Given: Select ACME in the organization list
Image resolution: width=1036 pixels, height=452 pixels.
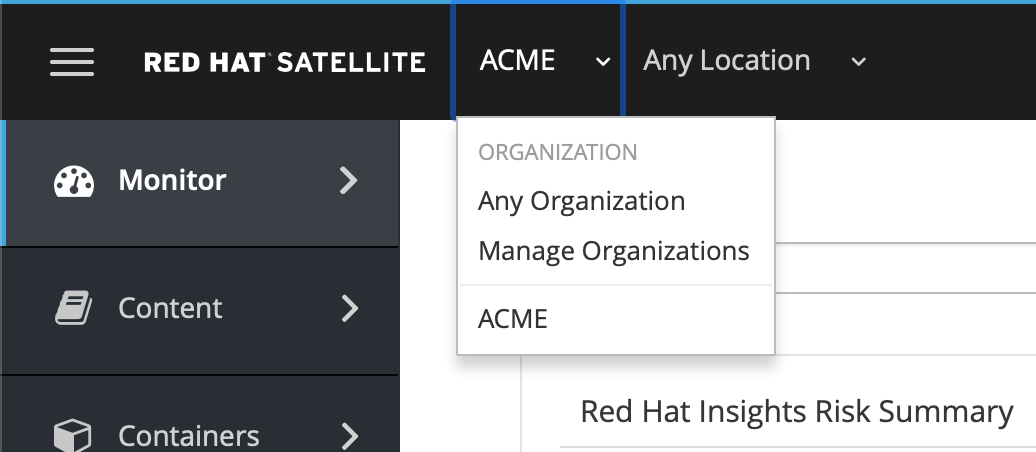Looking at the screenshot, I should [513, 319].
